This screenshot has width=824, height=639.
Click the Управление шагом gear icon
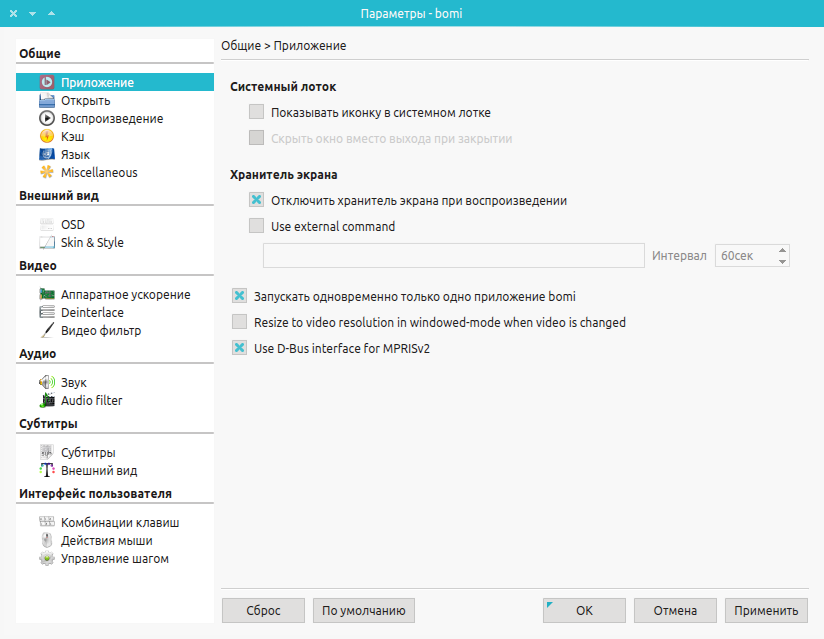click(x=47, y=558)
